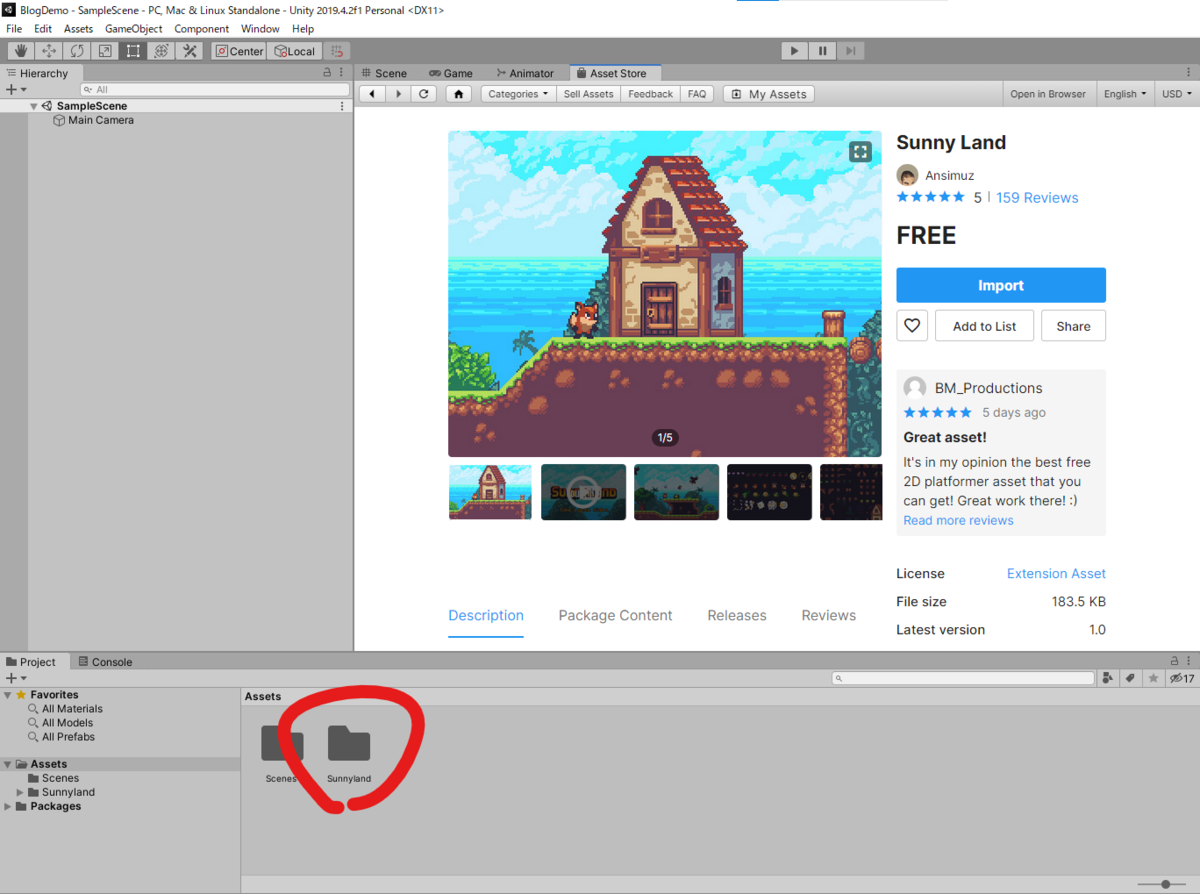Open Ansimuz publisher profile
This screenshot has height=894, width=1200.
coord(951,176)
